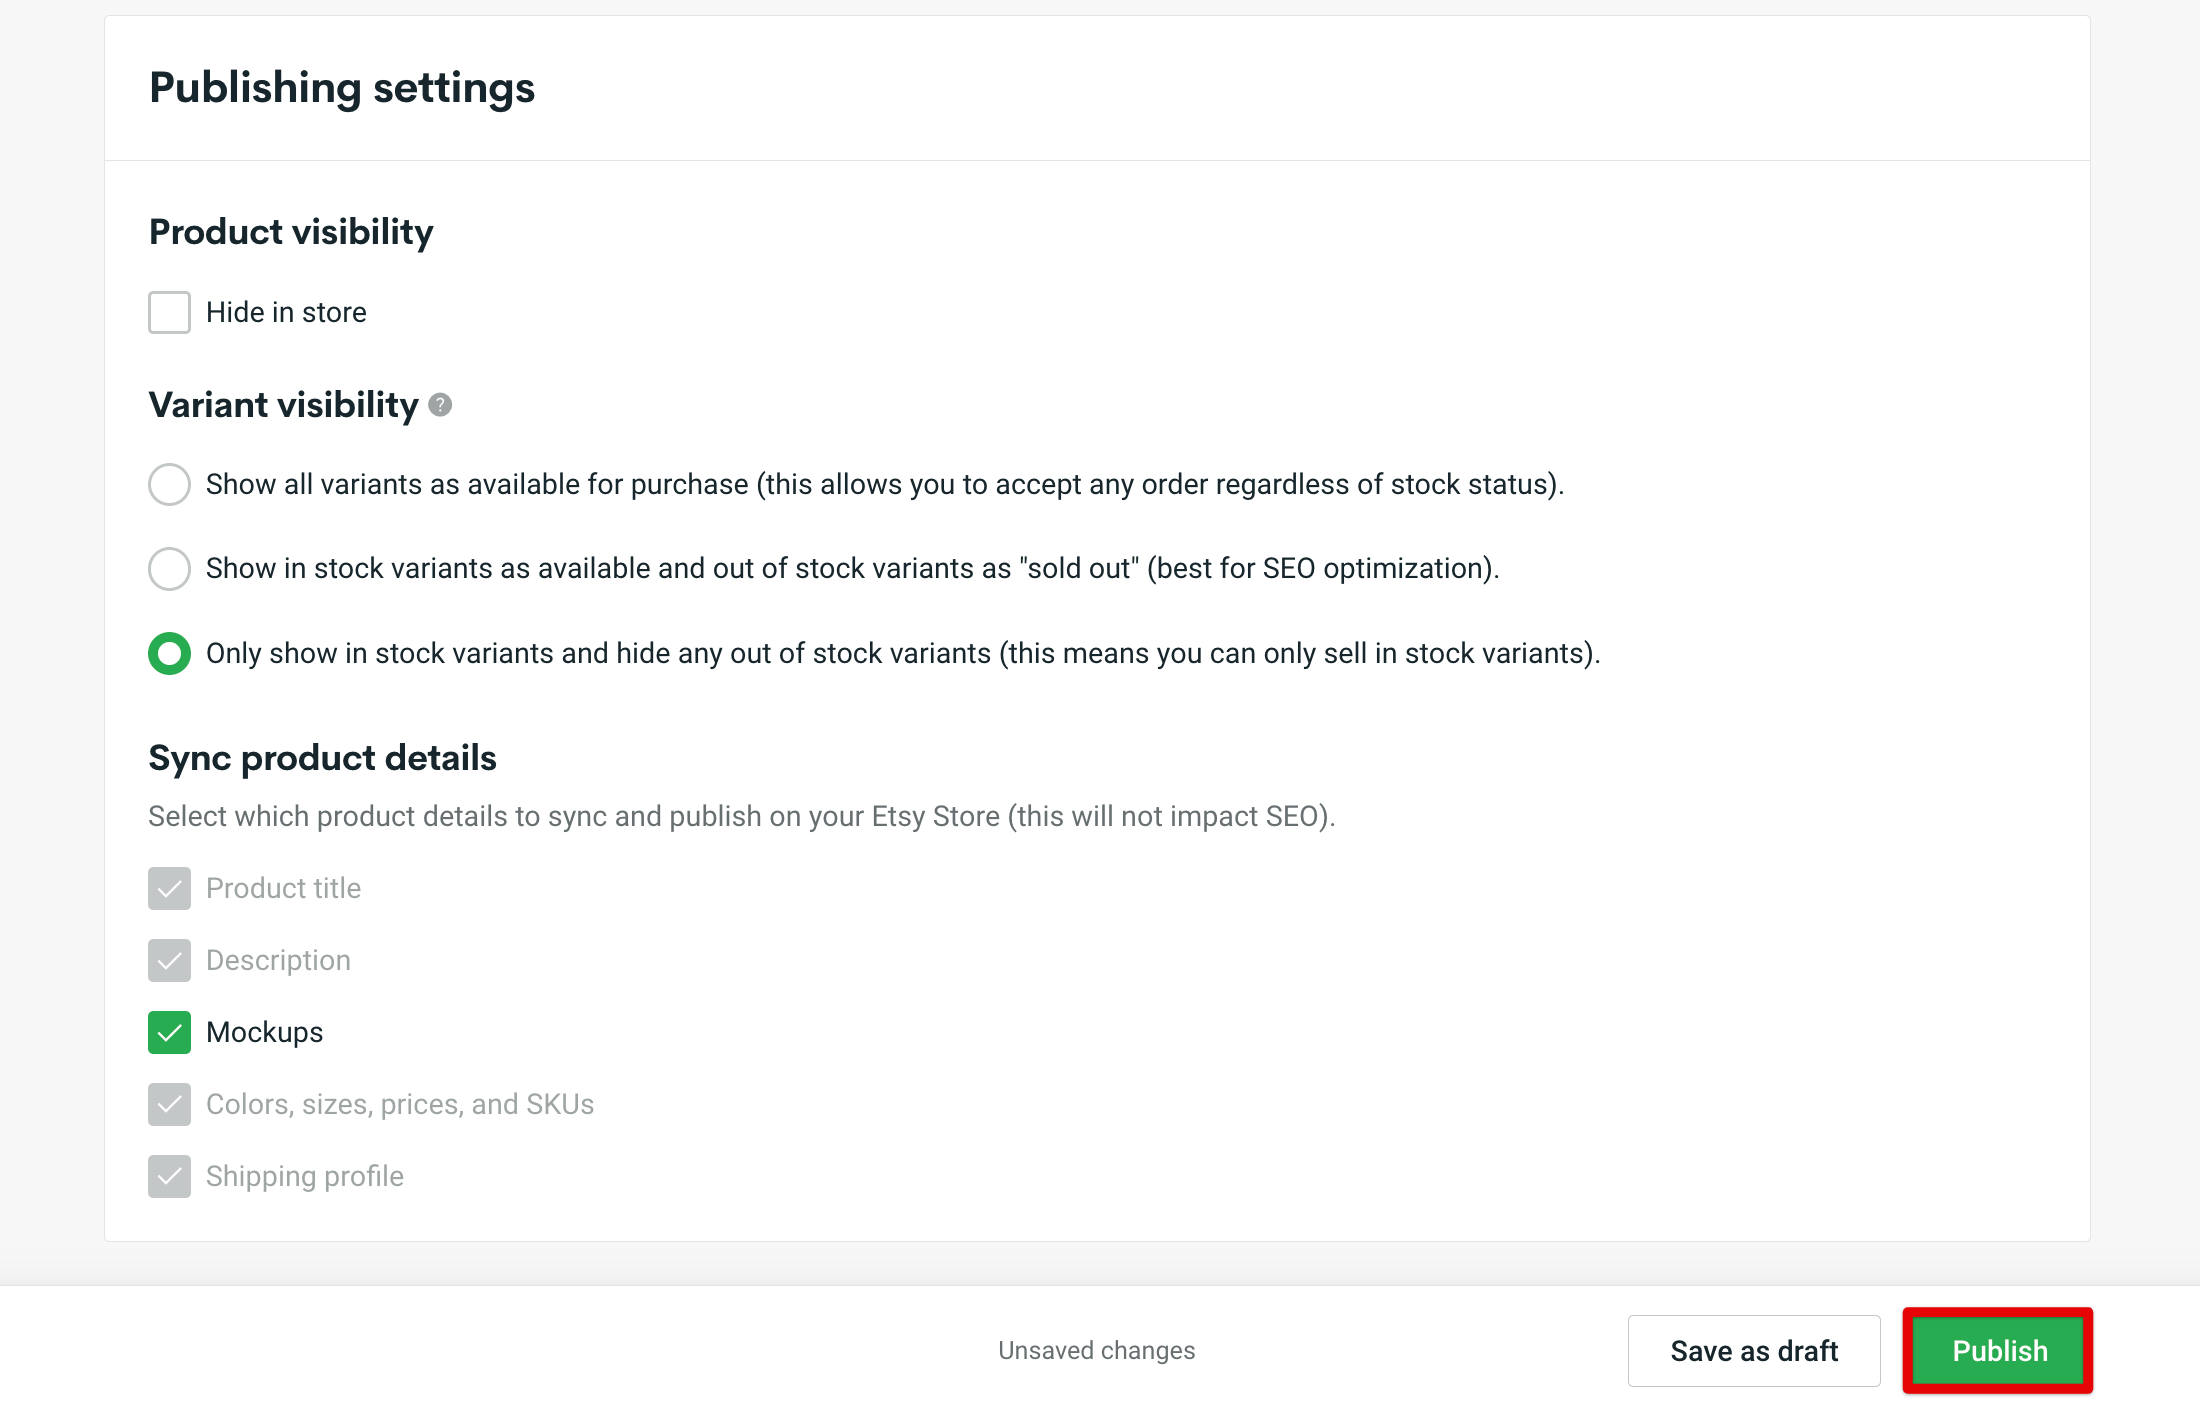Click the Description sync checkbox

(x=169, y=960)
